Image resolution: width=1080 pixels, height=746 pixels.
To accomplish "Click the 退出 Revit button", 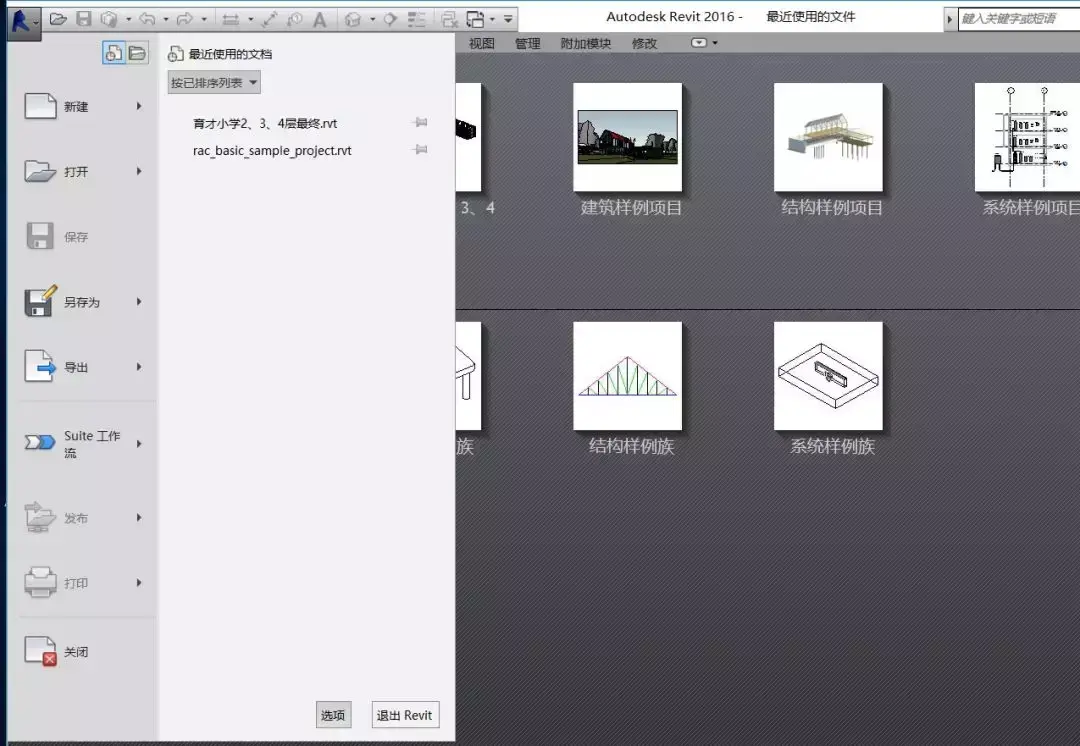I will click(405, 715).
